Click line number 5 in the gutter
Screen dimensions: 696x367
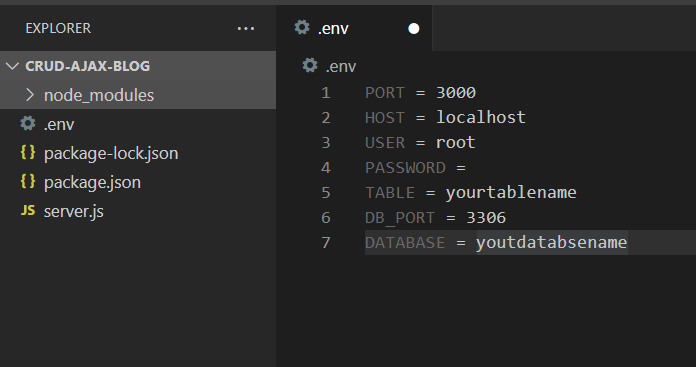pos(326,193)
